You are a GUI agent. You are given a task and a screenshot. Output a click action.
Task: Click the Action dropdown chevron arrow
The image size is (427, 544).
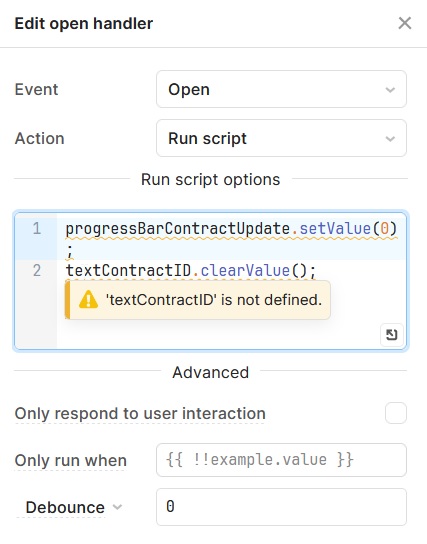coord(390,139)
